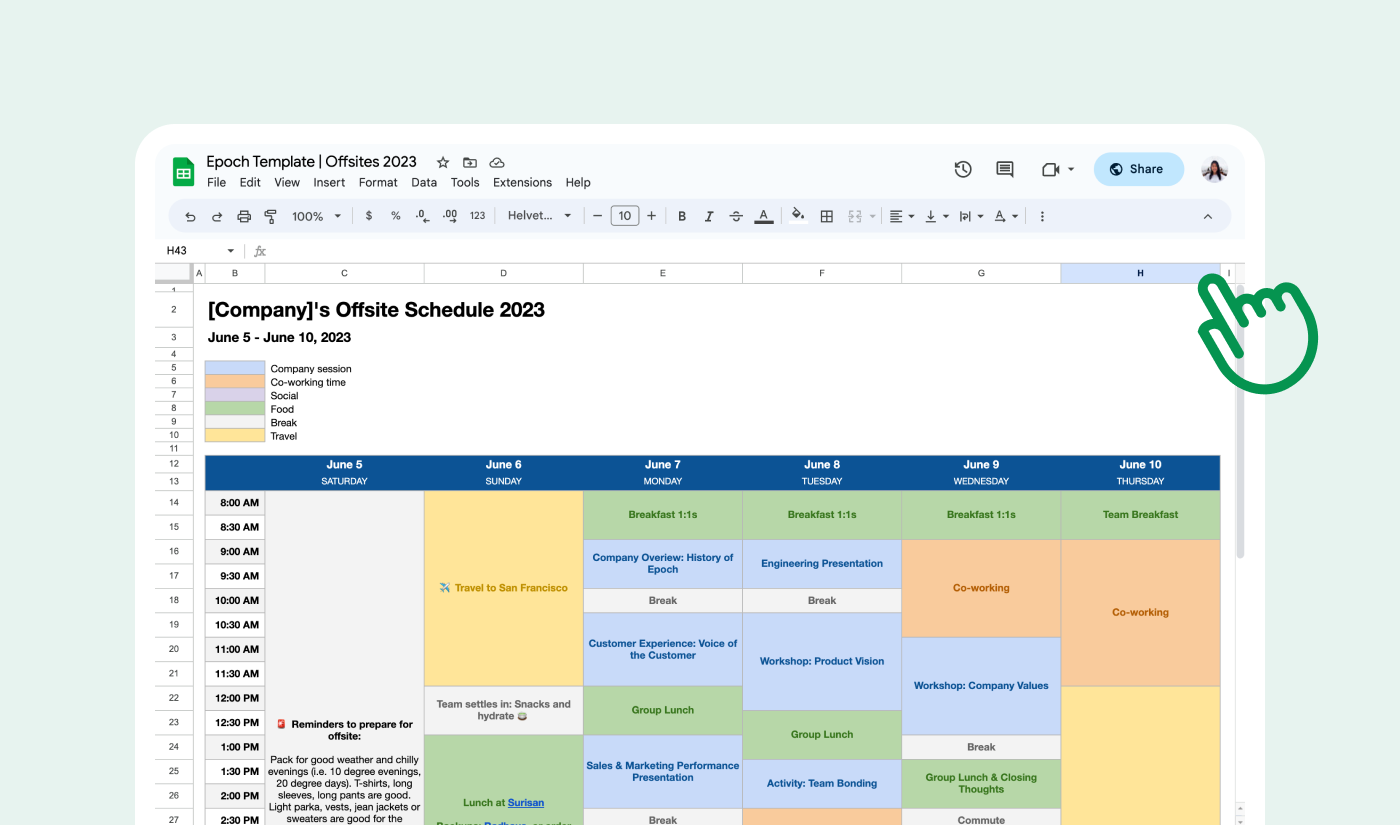This screenshot has height=825, width=1400.
Task: Check the cloud save status icon
Action: (496, 162)
